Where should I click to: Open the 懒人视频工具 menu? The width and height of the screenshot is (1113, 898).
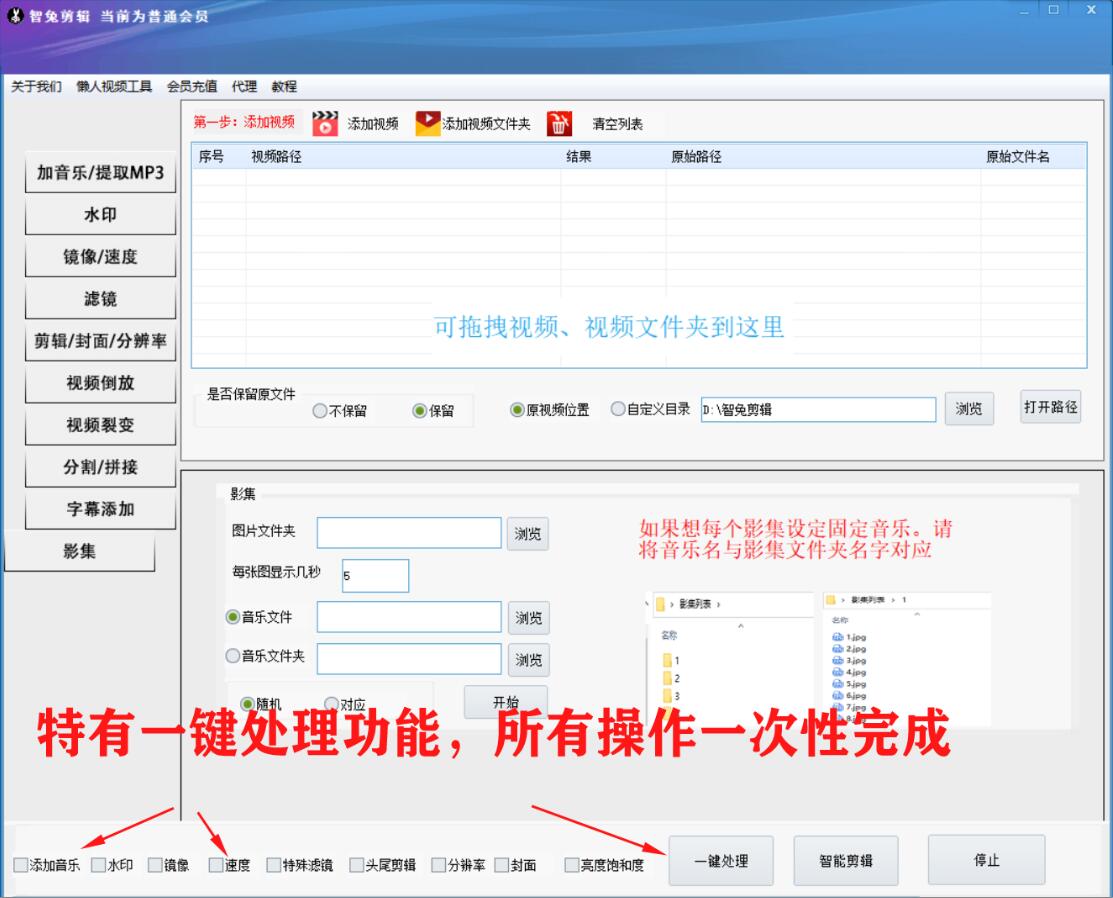click(114, 86)
